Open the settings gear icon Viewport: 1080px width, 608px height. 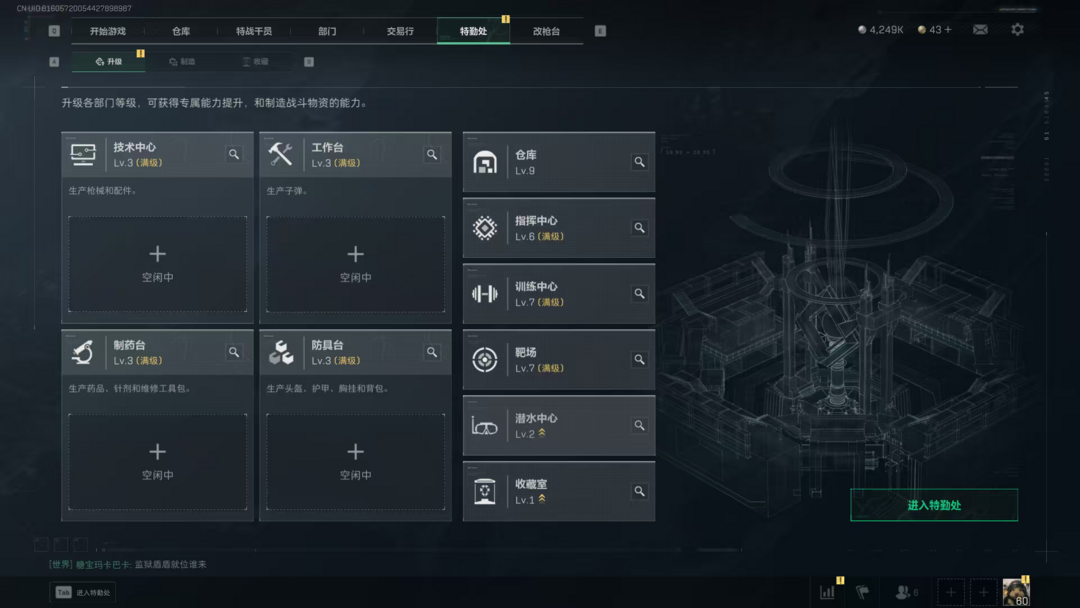pyautogui.click(x=1017, y=30)
